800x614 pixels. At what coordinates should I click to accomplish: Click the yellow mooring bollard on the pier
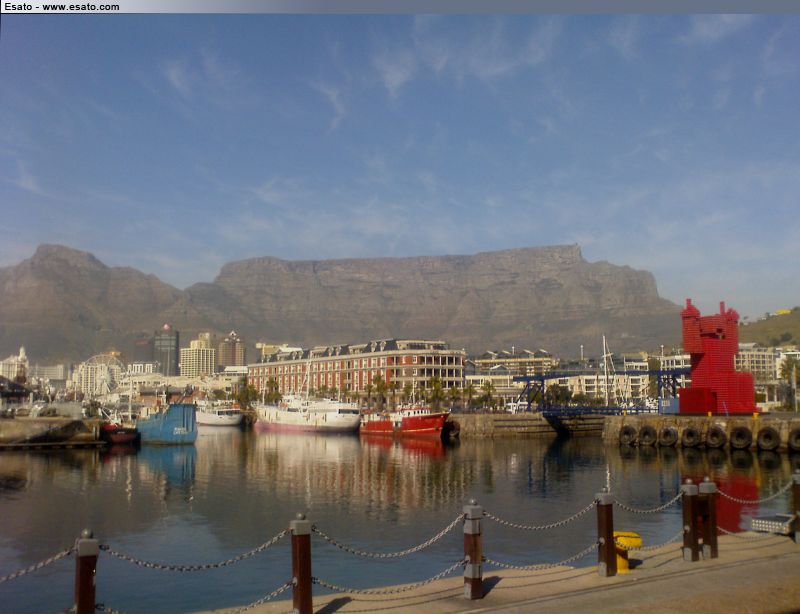(x=627, y=549)
